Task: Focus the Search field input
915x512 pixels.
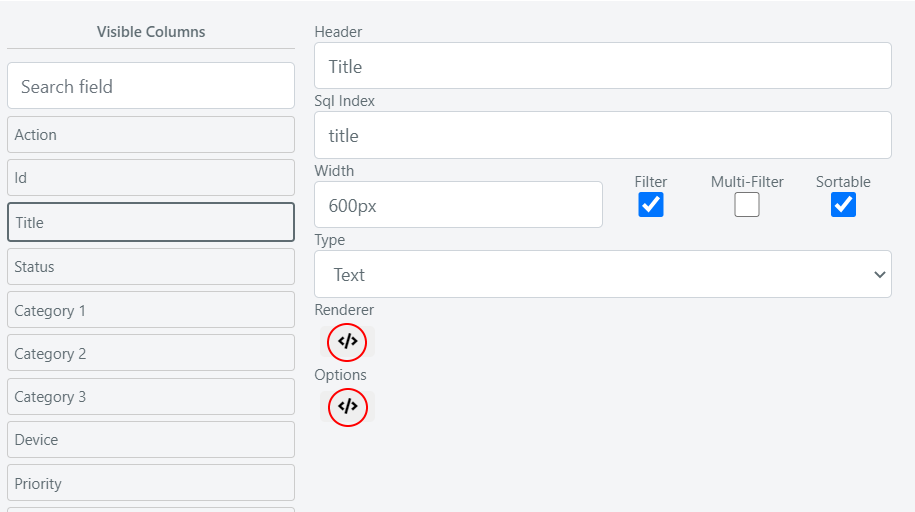Action: [x=151, y=86]
